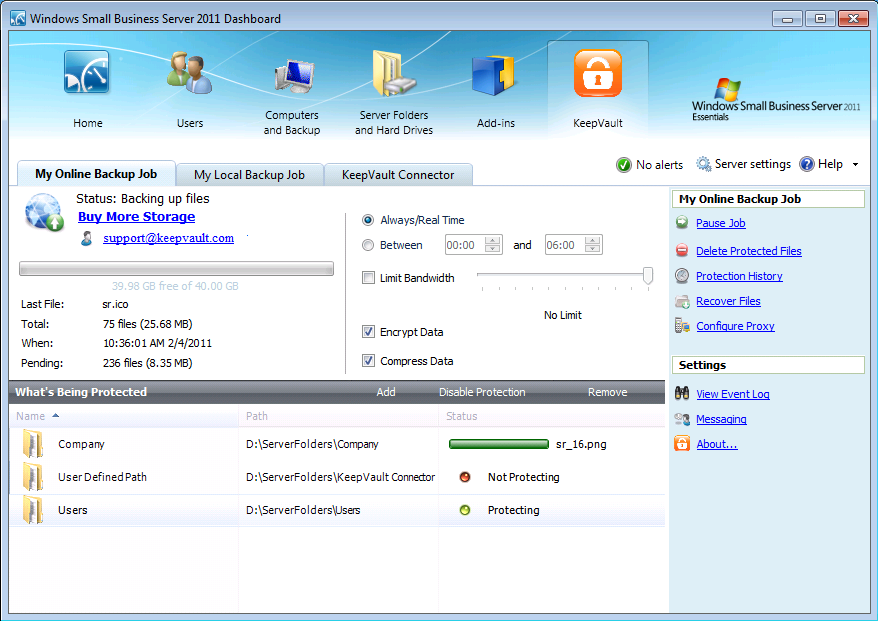Click the Users folder icon in list

pyautogui.click(x=33, y=510)
